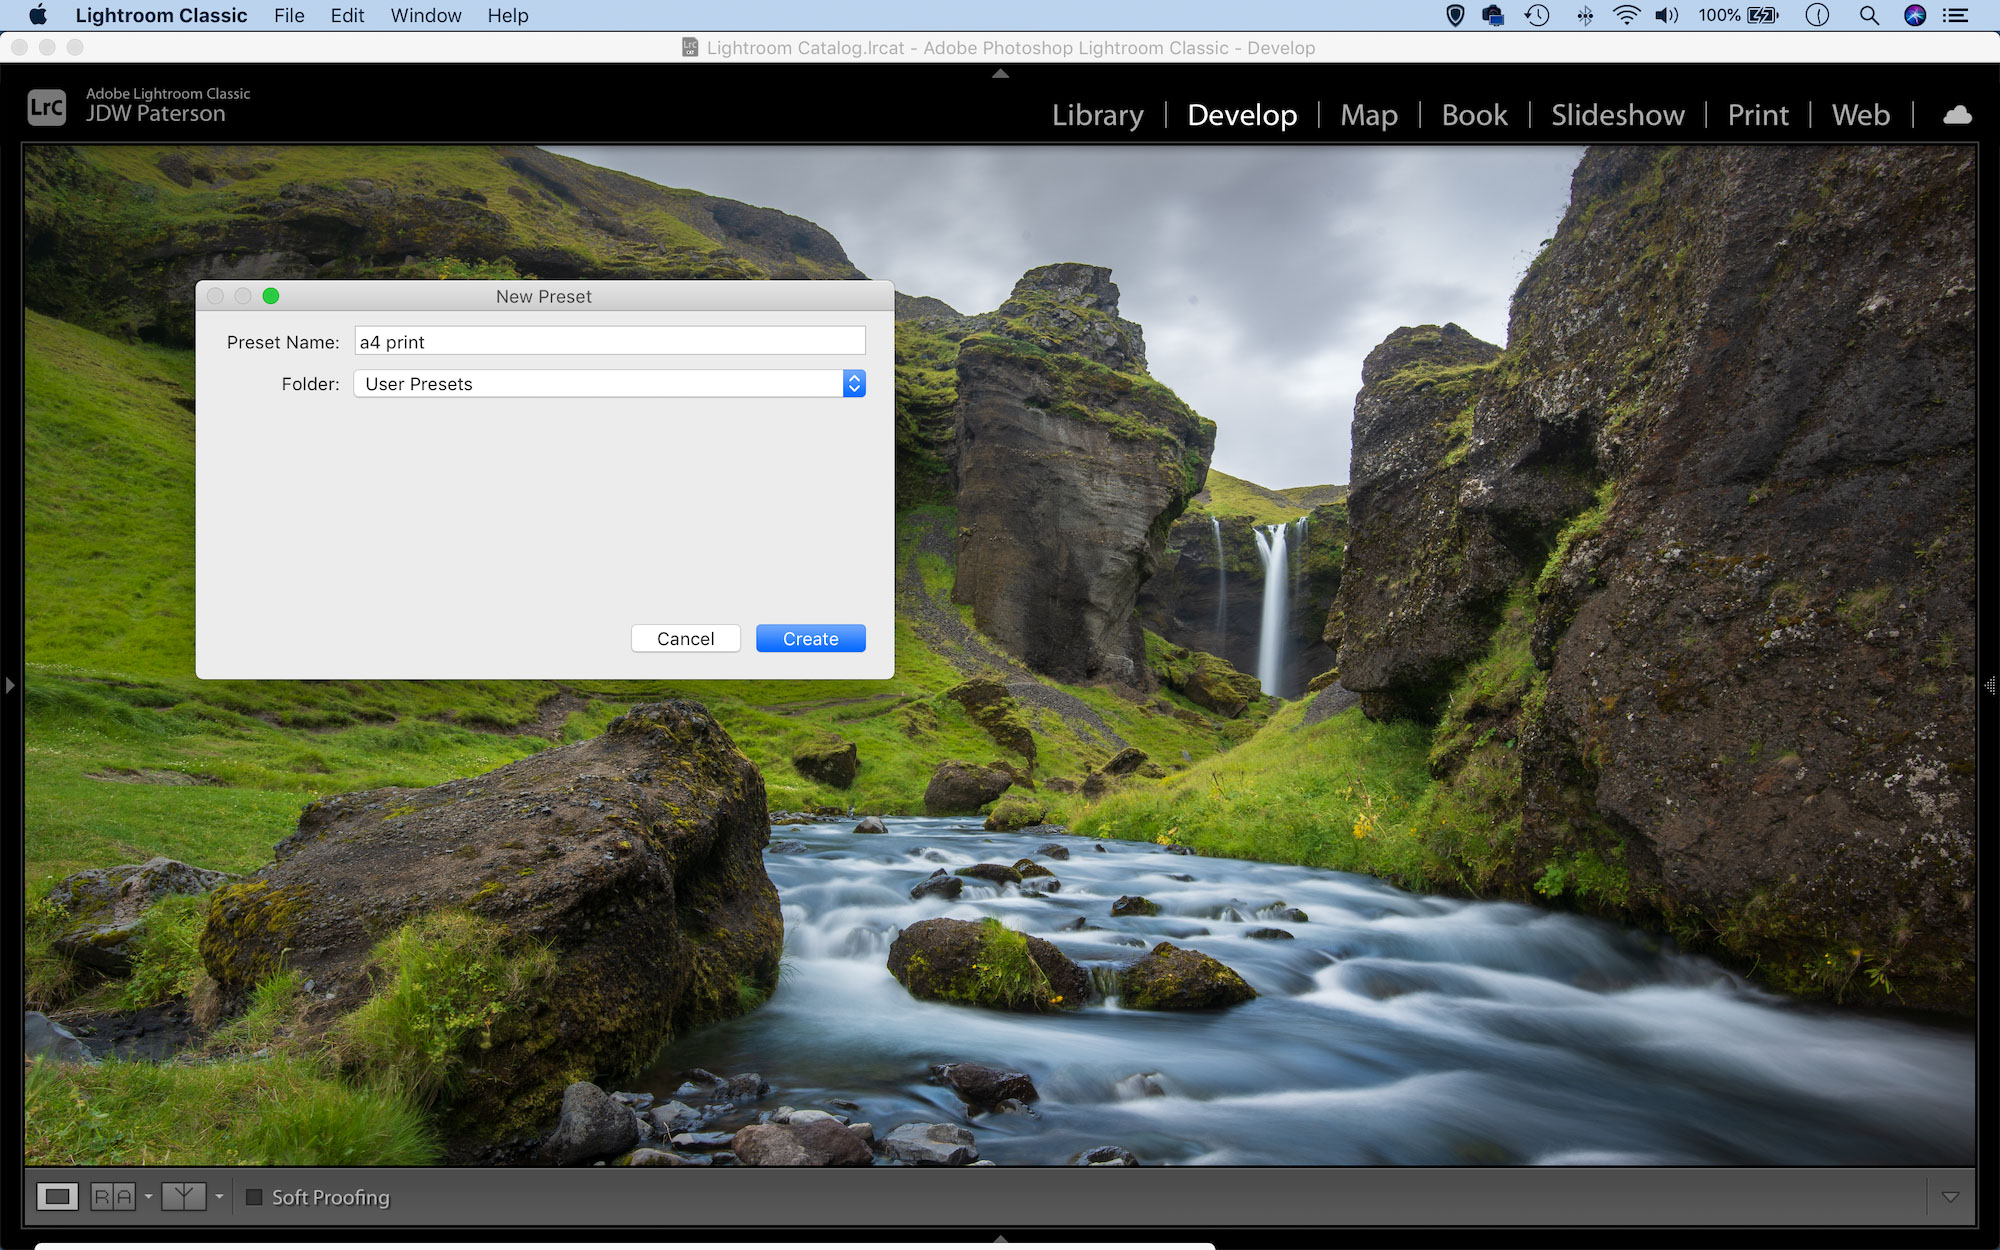The height and width of the screenshot is (1250, 2000).
Task: Click the Softproof toggle checkbox
Action: 252,1198
